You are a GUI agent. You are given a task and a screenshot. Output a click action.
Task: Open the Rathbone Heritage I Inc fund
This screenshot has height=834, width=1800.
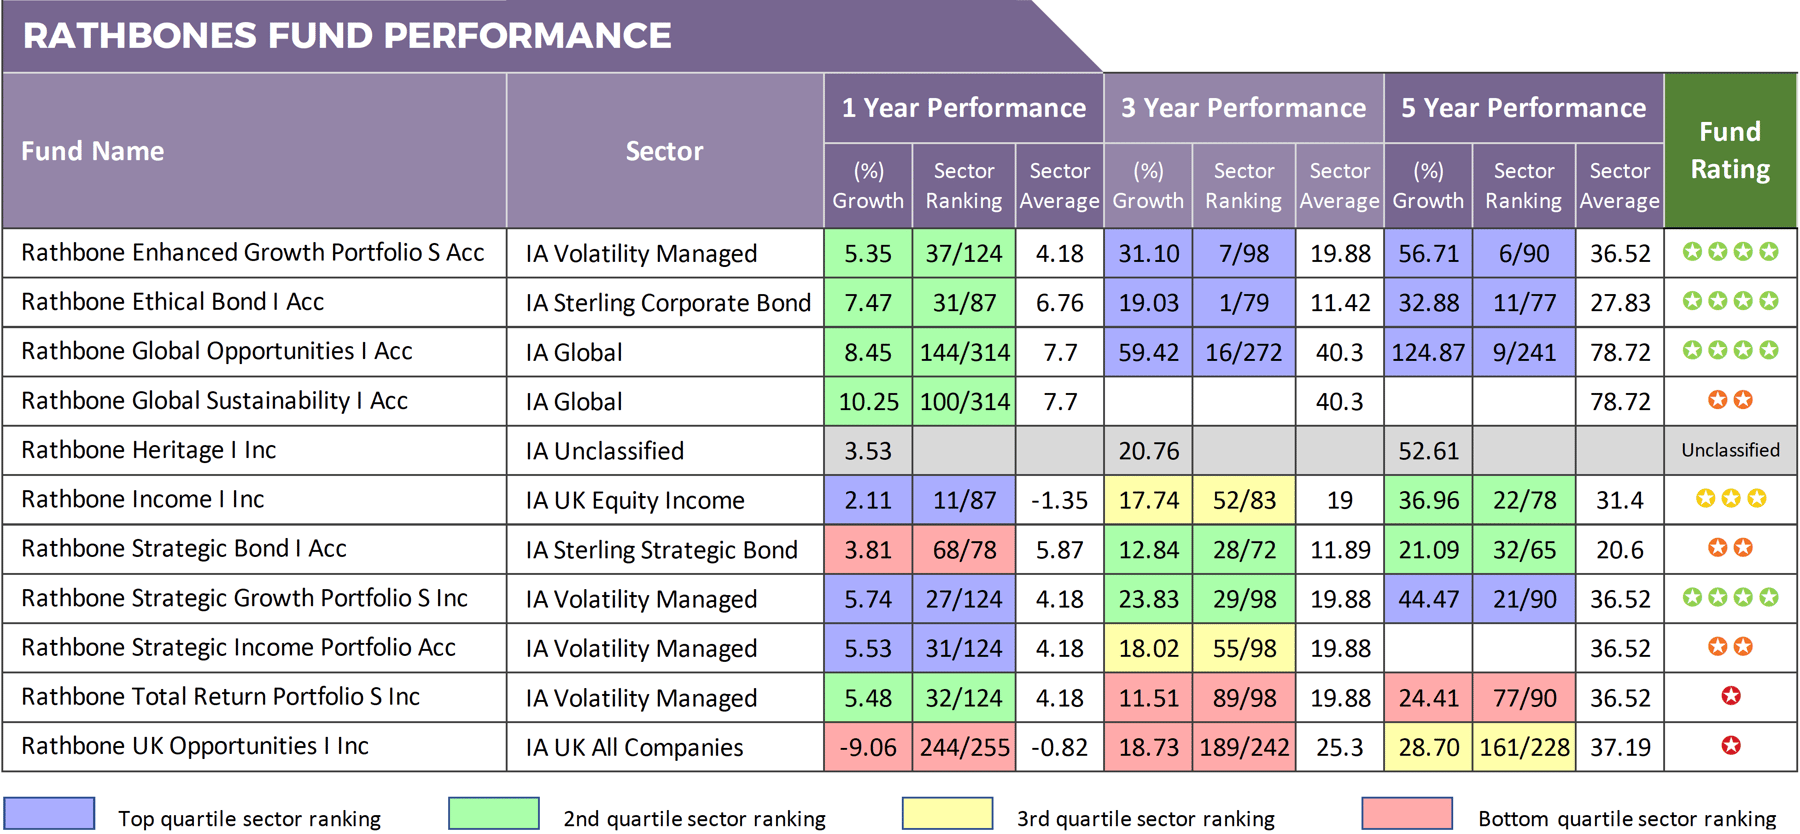coord(149,450)
